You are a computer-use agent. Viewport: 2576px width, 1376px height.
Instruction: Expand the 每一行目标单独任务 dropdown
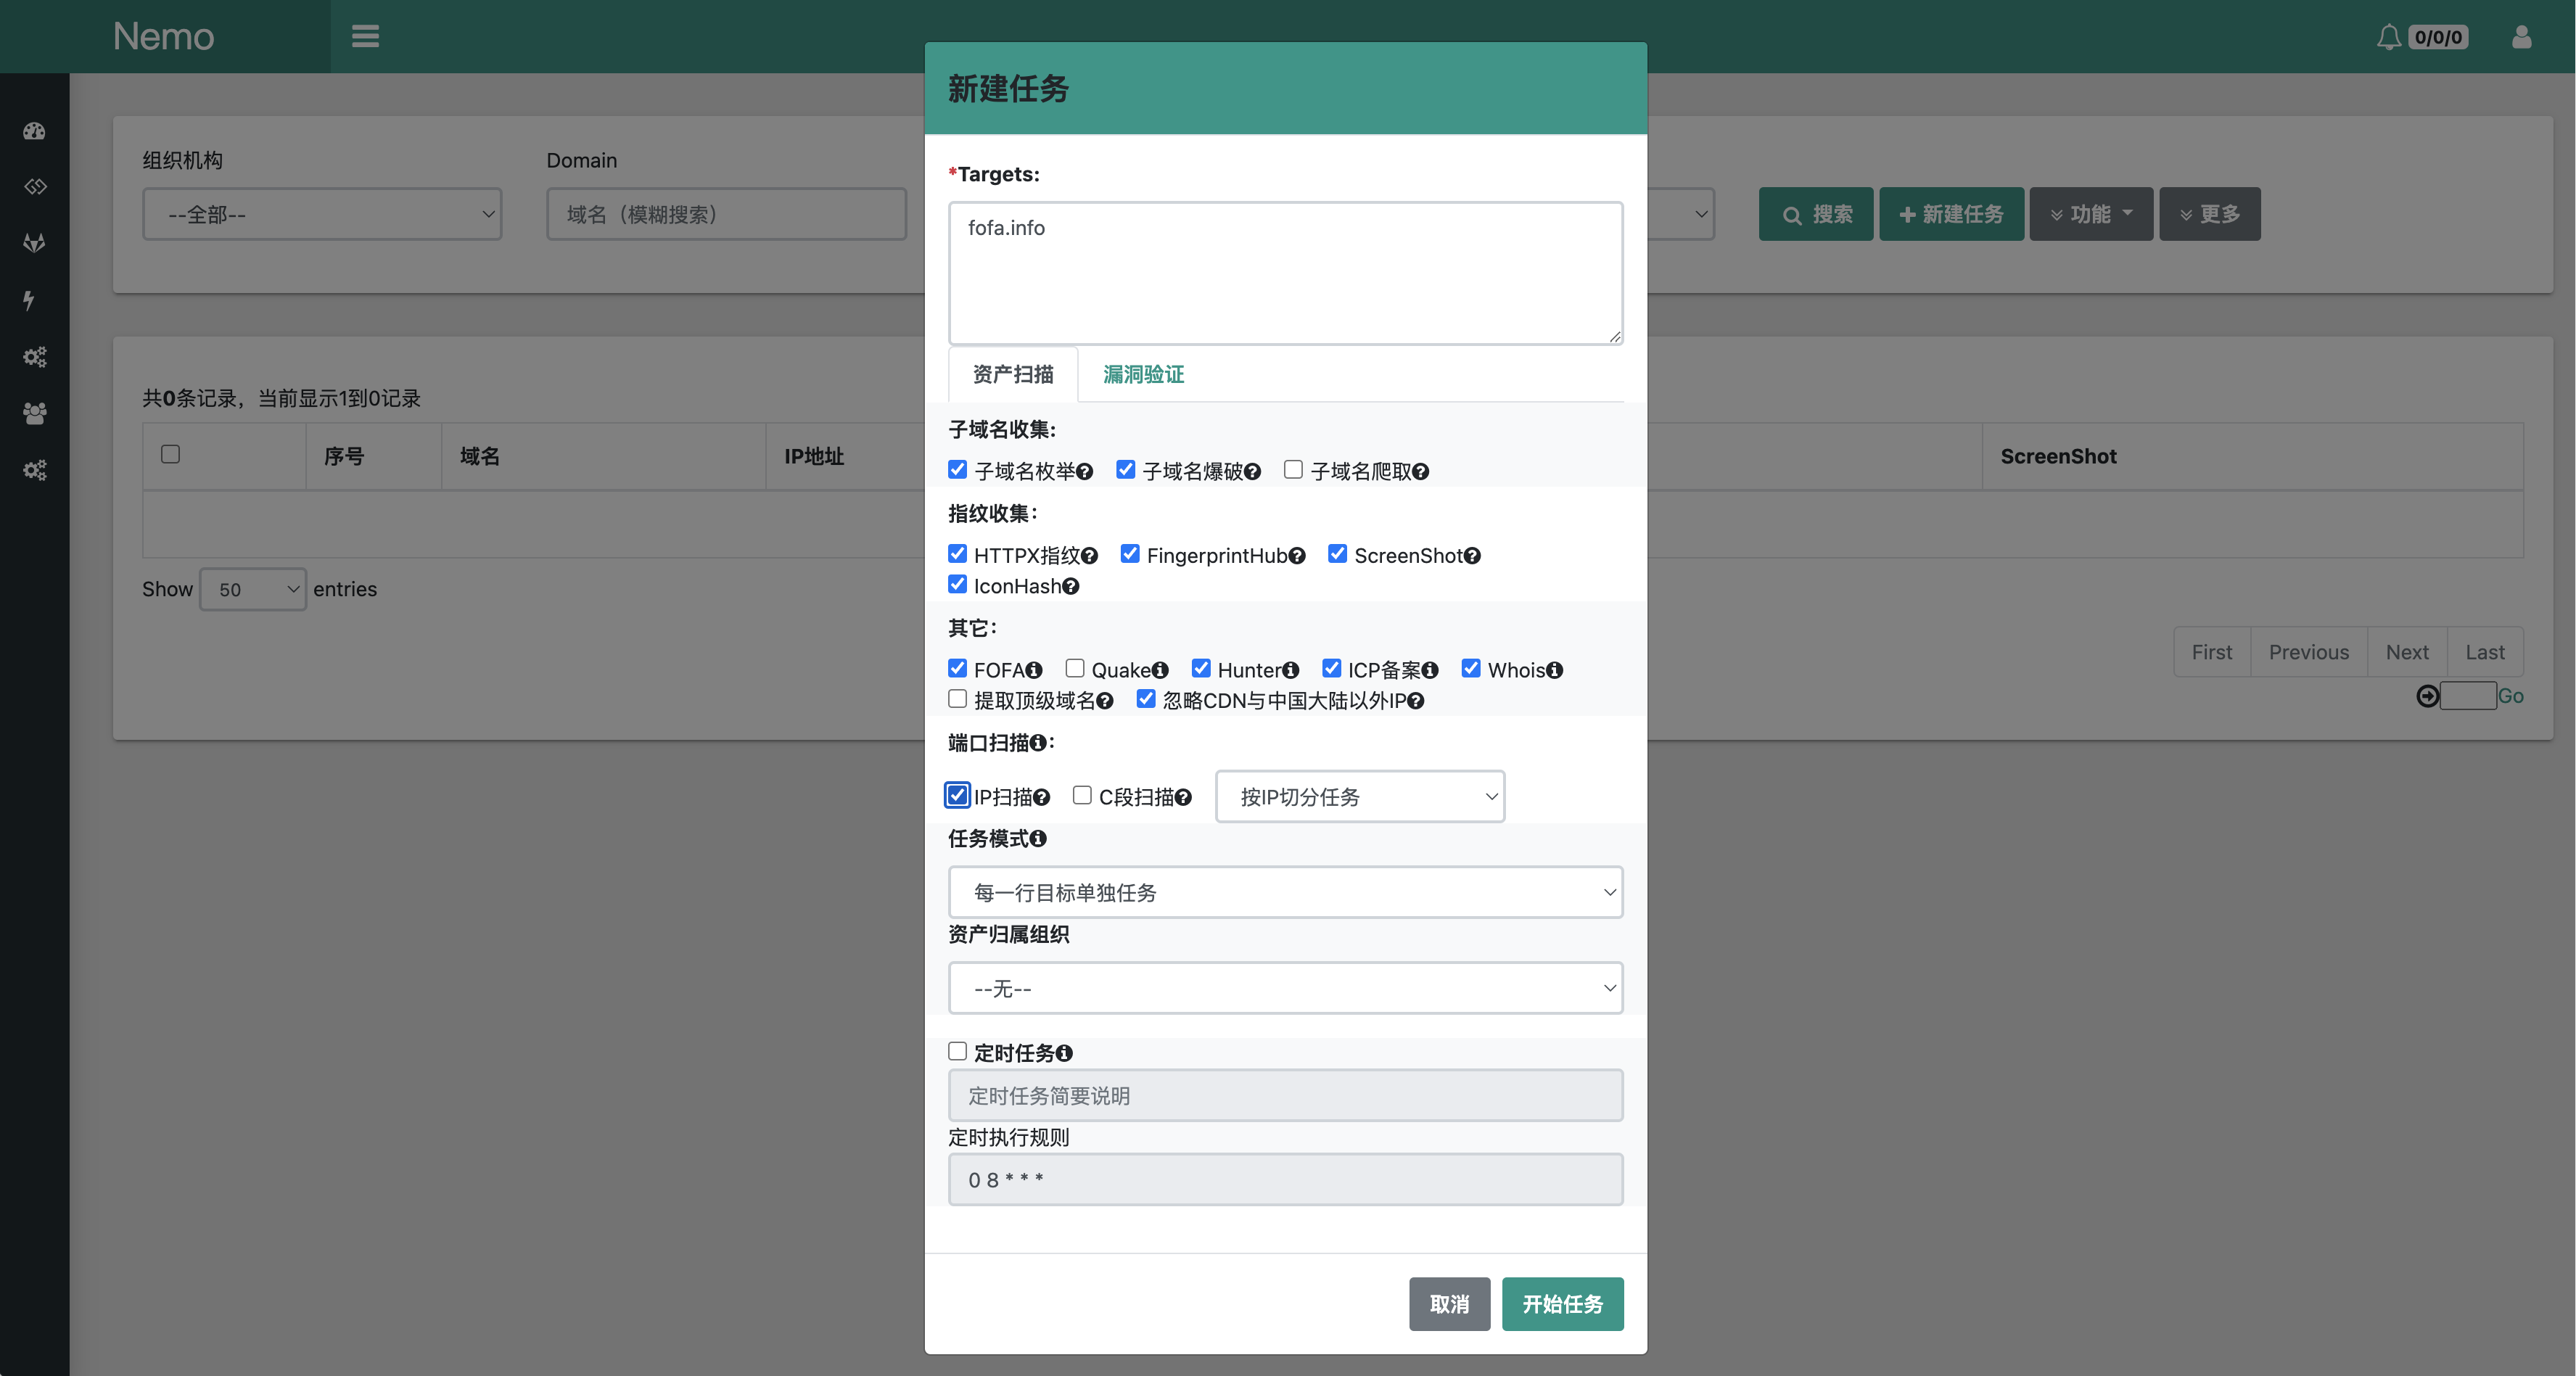pyautogui.click(x=1285, y=892)
